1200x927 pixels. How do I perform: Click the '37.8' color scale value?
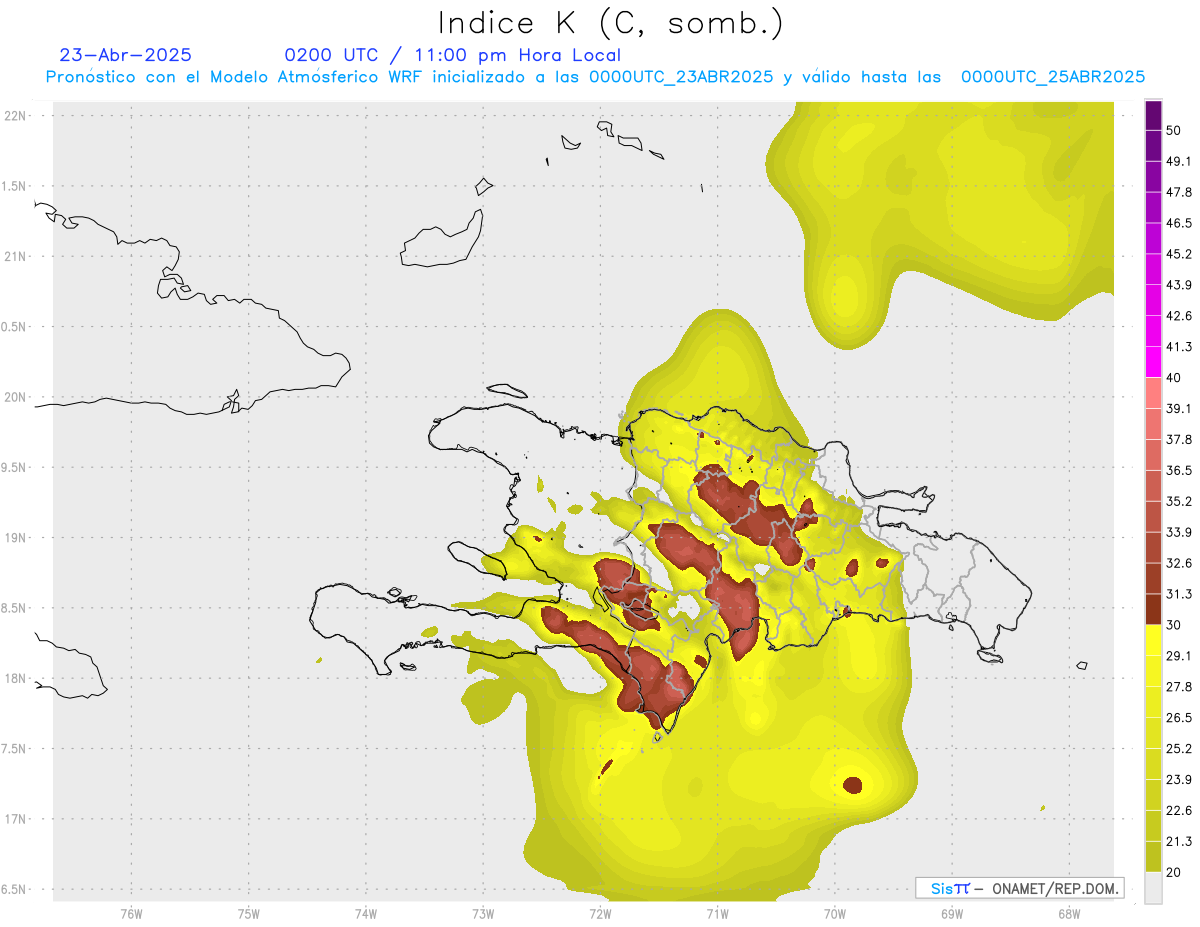[x=1179, y=439]
